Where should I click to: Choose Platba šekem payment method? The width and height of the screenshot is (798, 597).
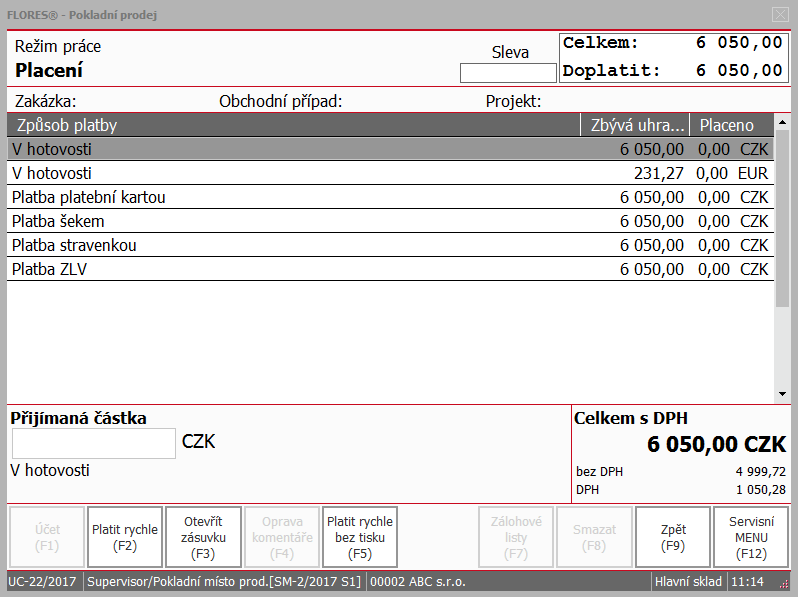(x=390, y=221)
